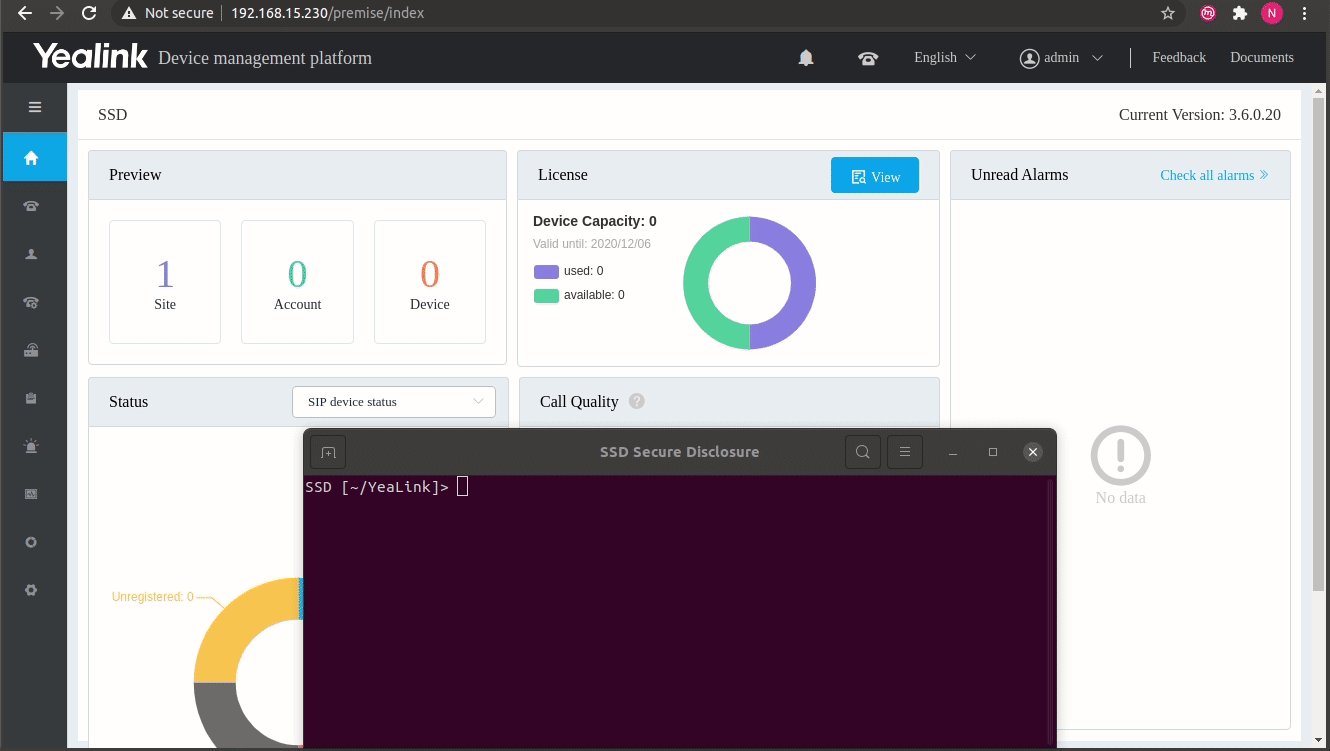Click the pink extension icon in browser toolbar

tap(1208, 13)
